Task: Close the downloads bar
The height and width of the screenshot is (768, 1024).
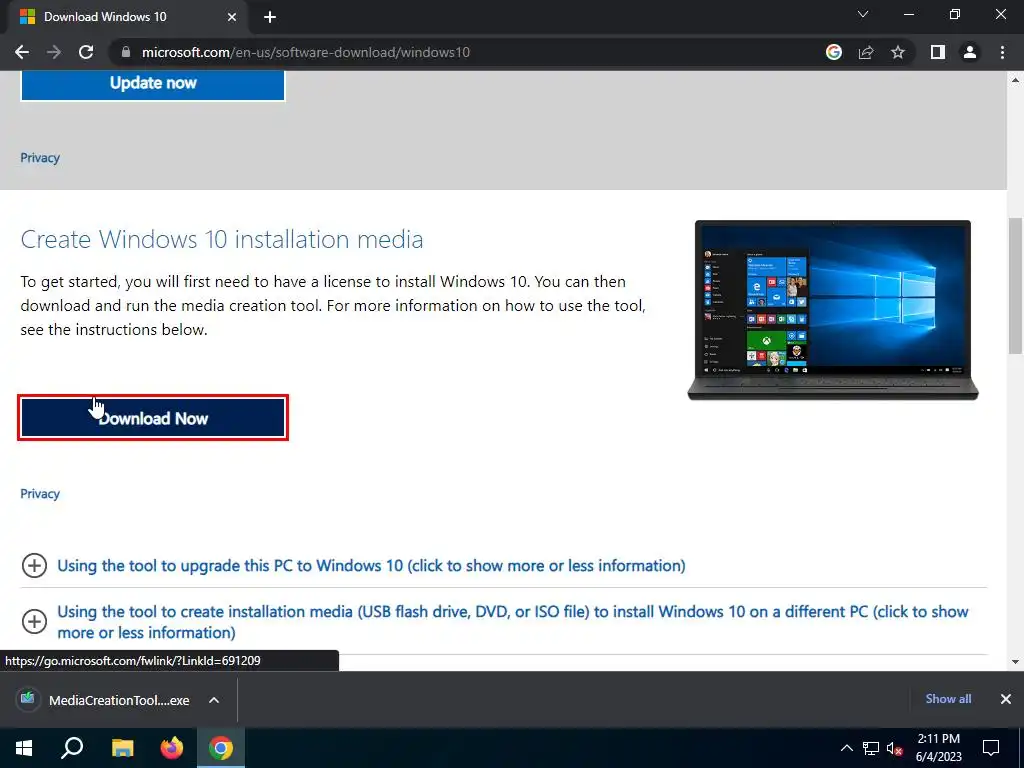Action: click(1006, 699)
